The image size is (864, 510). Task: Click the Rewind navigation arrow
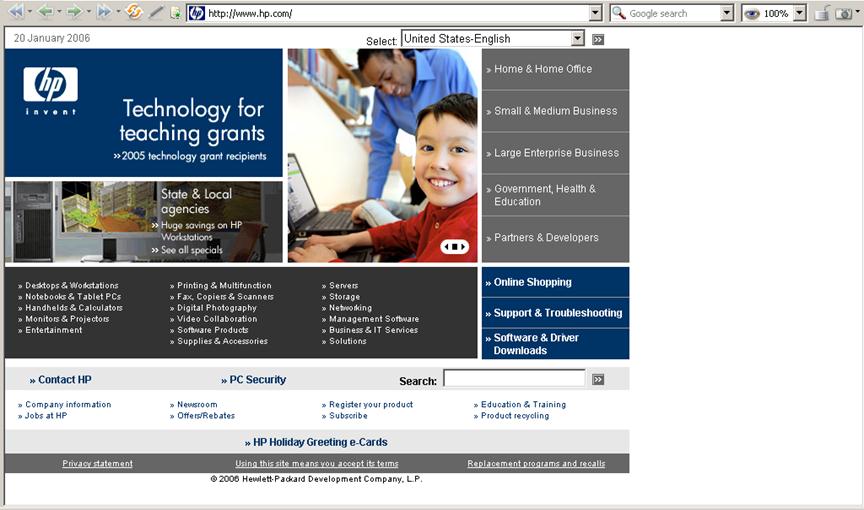(x=17, y=12)
